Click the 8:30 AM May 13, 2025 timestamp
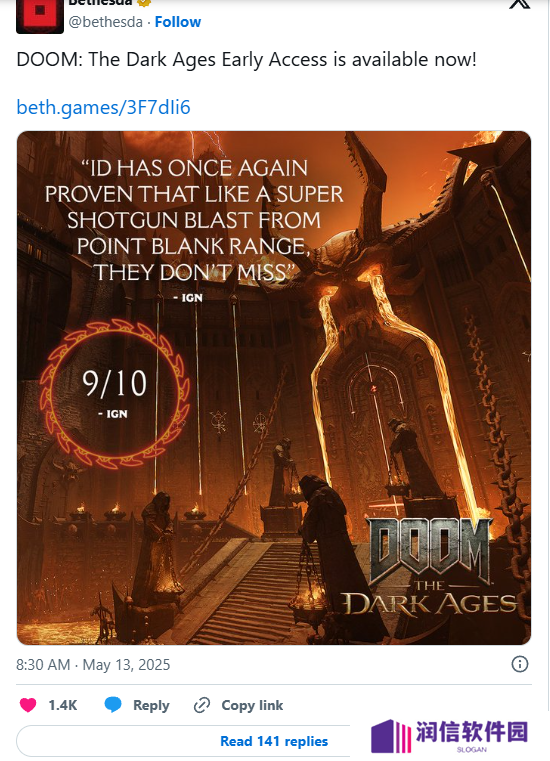 [93, 664]
